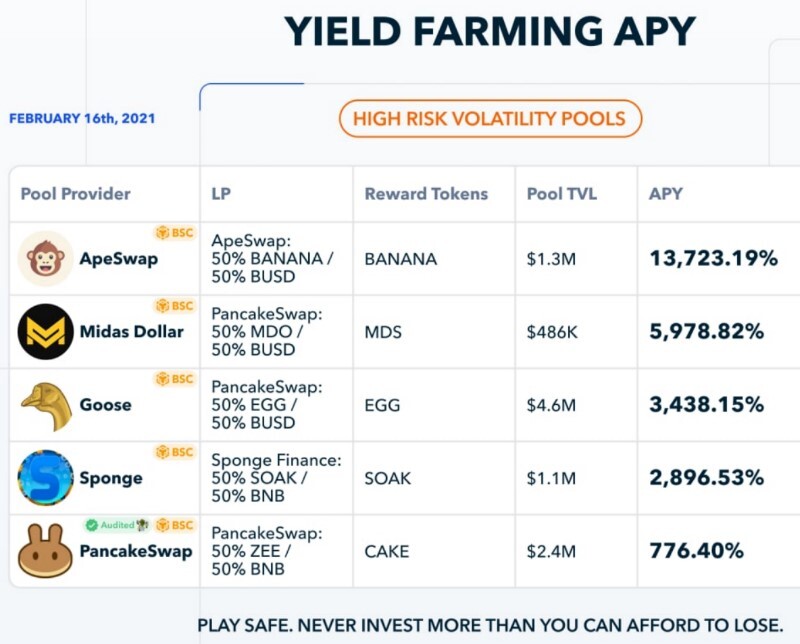800x644 pixels.
Task: Click the February 16th, 2021 date label
Action: pyautogui.click(x=82, y=118)
